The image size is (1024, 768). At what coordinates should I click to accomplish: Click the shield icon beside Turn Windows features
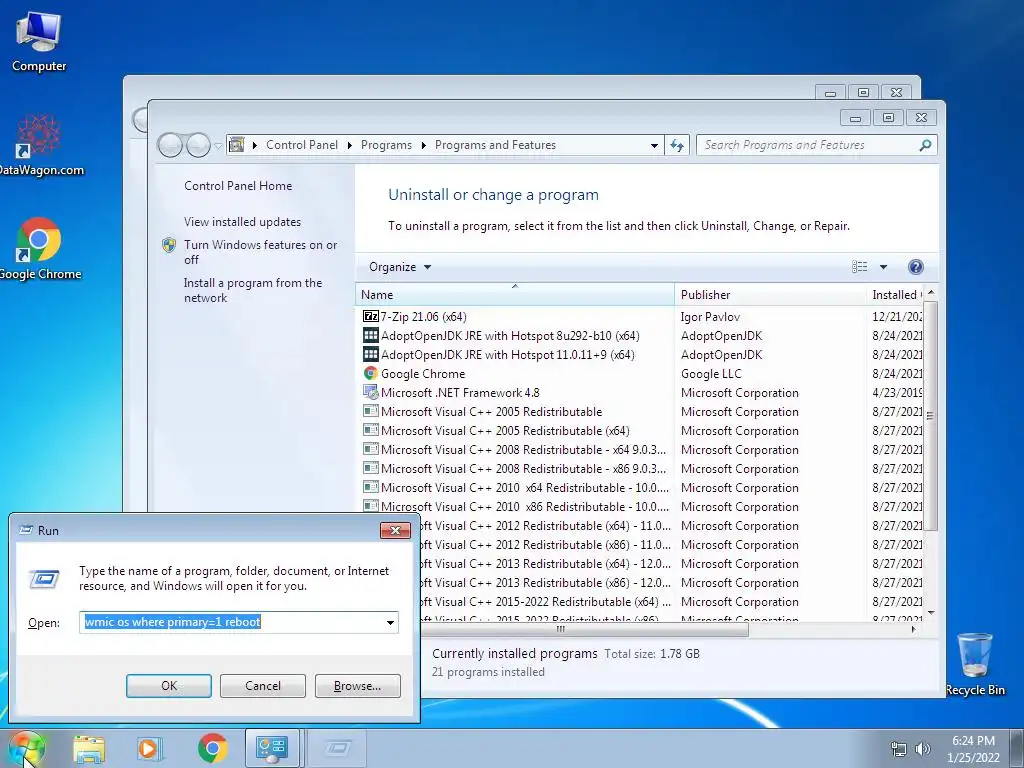pos(168,245)
